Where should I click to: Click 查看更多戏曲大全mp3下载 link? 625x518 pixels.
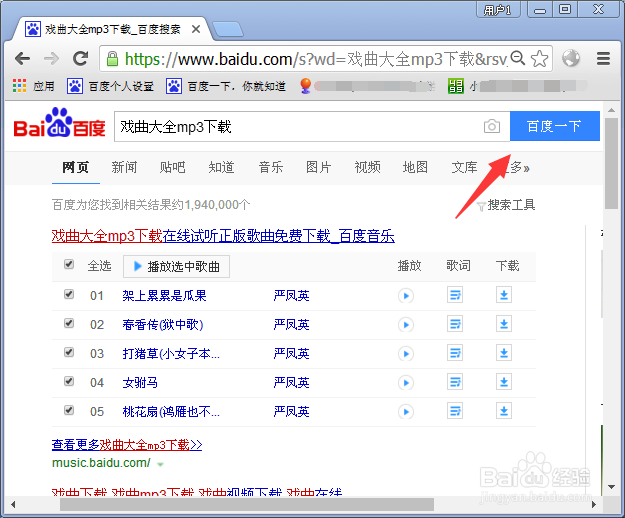click(127, 445)
